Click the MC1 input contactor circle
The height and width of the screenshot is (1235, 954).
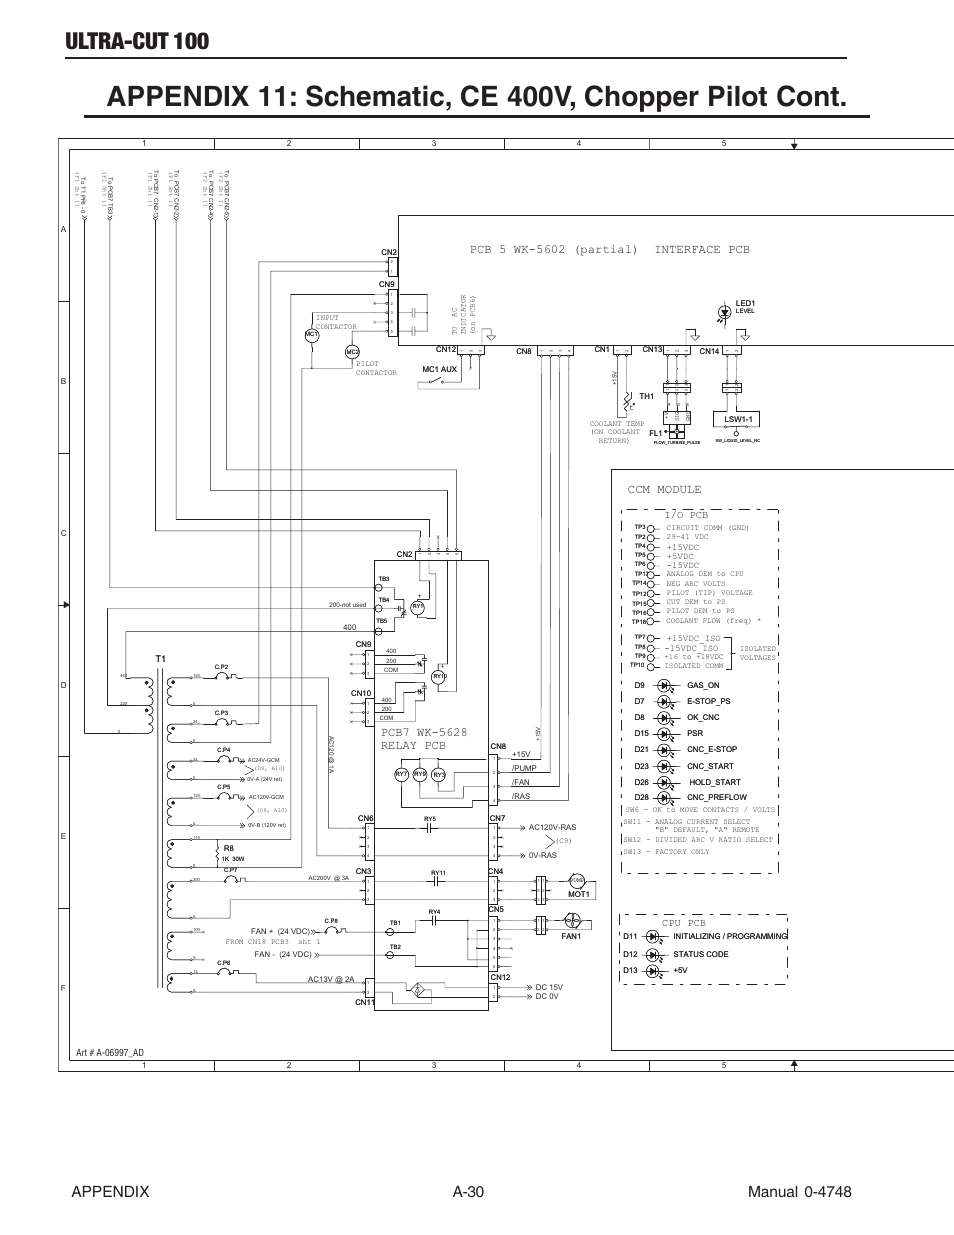pos(311,334)
